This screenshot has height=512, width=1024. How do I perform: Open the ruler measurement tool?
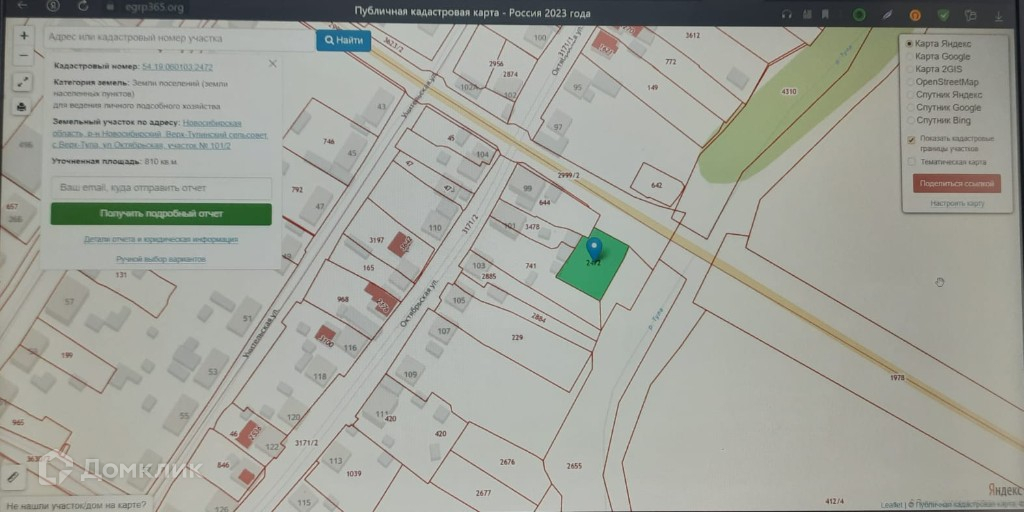(x=12, y=477)
